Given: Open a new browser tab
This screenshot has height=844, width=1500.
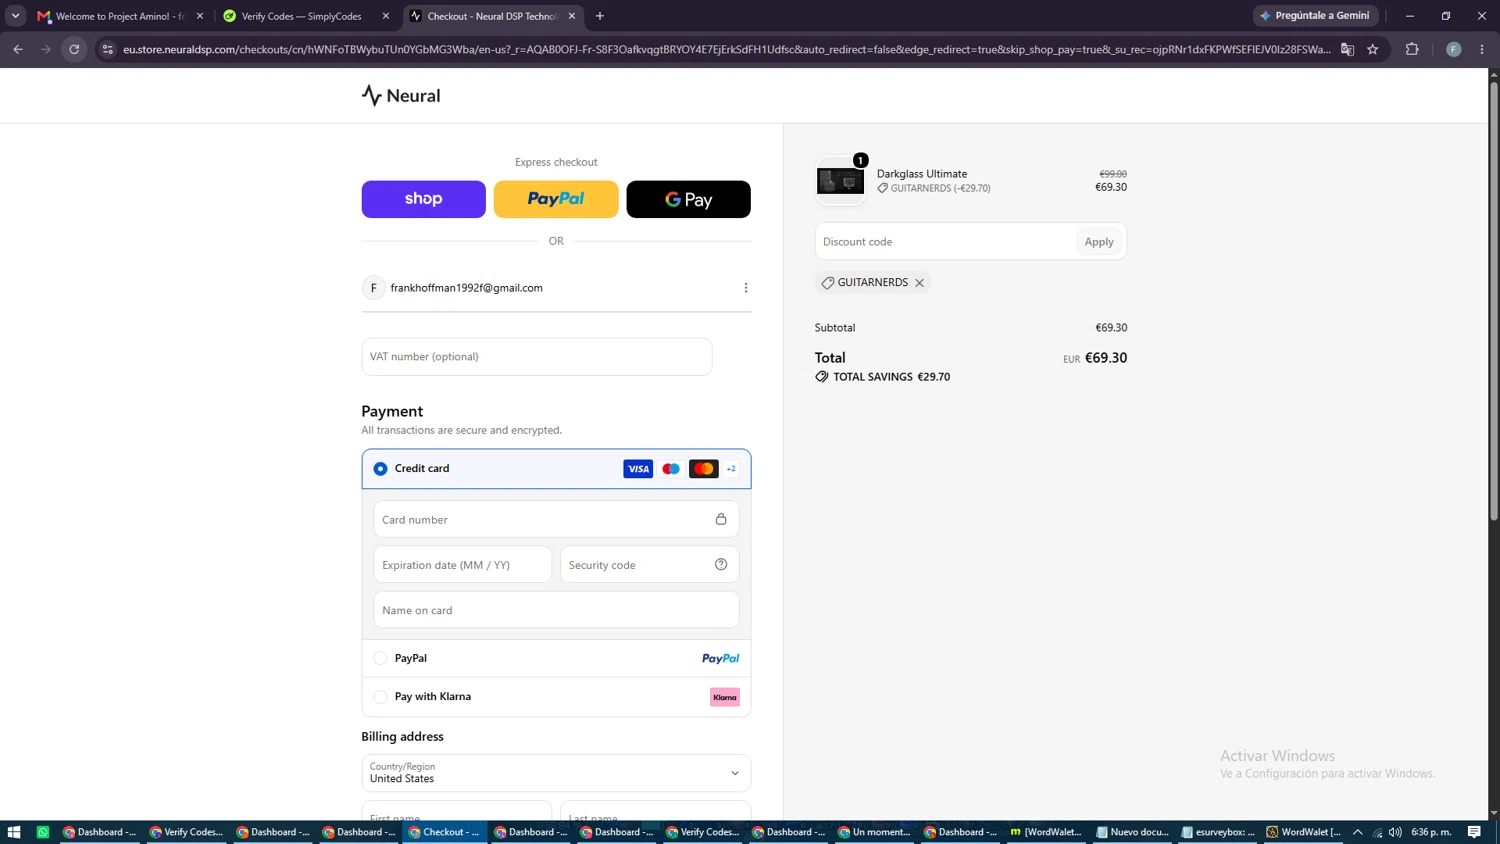Looking at the screenshot, I should pos(600,16).
